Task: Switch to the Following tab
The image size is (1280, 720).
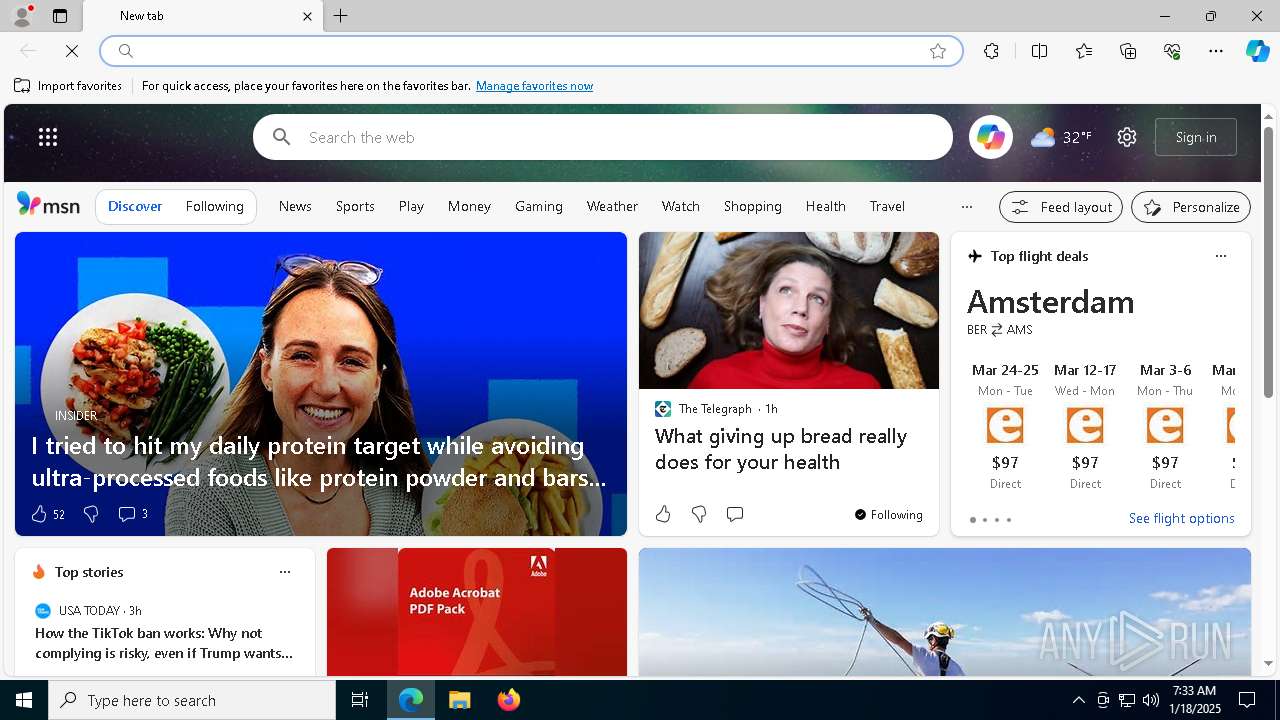Action: [x=214, y=206]
